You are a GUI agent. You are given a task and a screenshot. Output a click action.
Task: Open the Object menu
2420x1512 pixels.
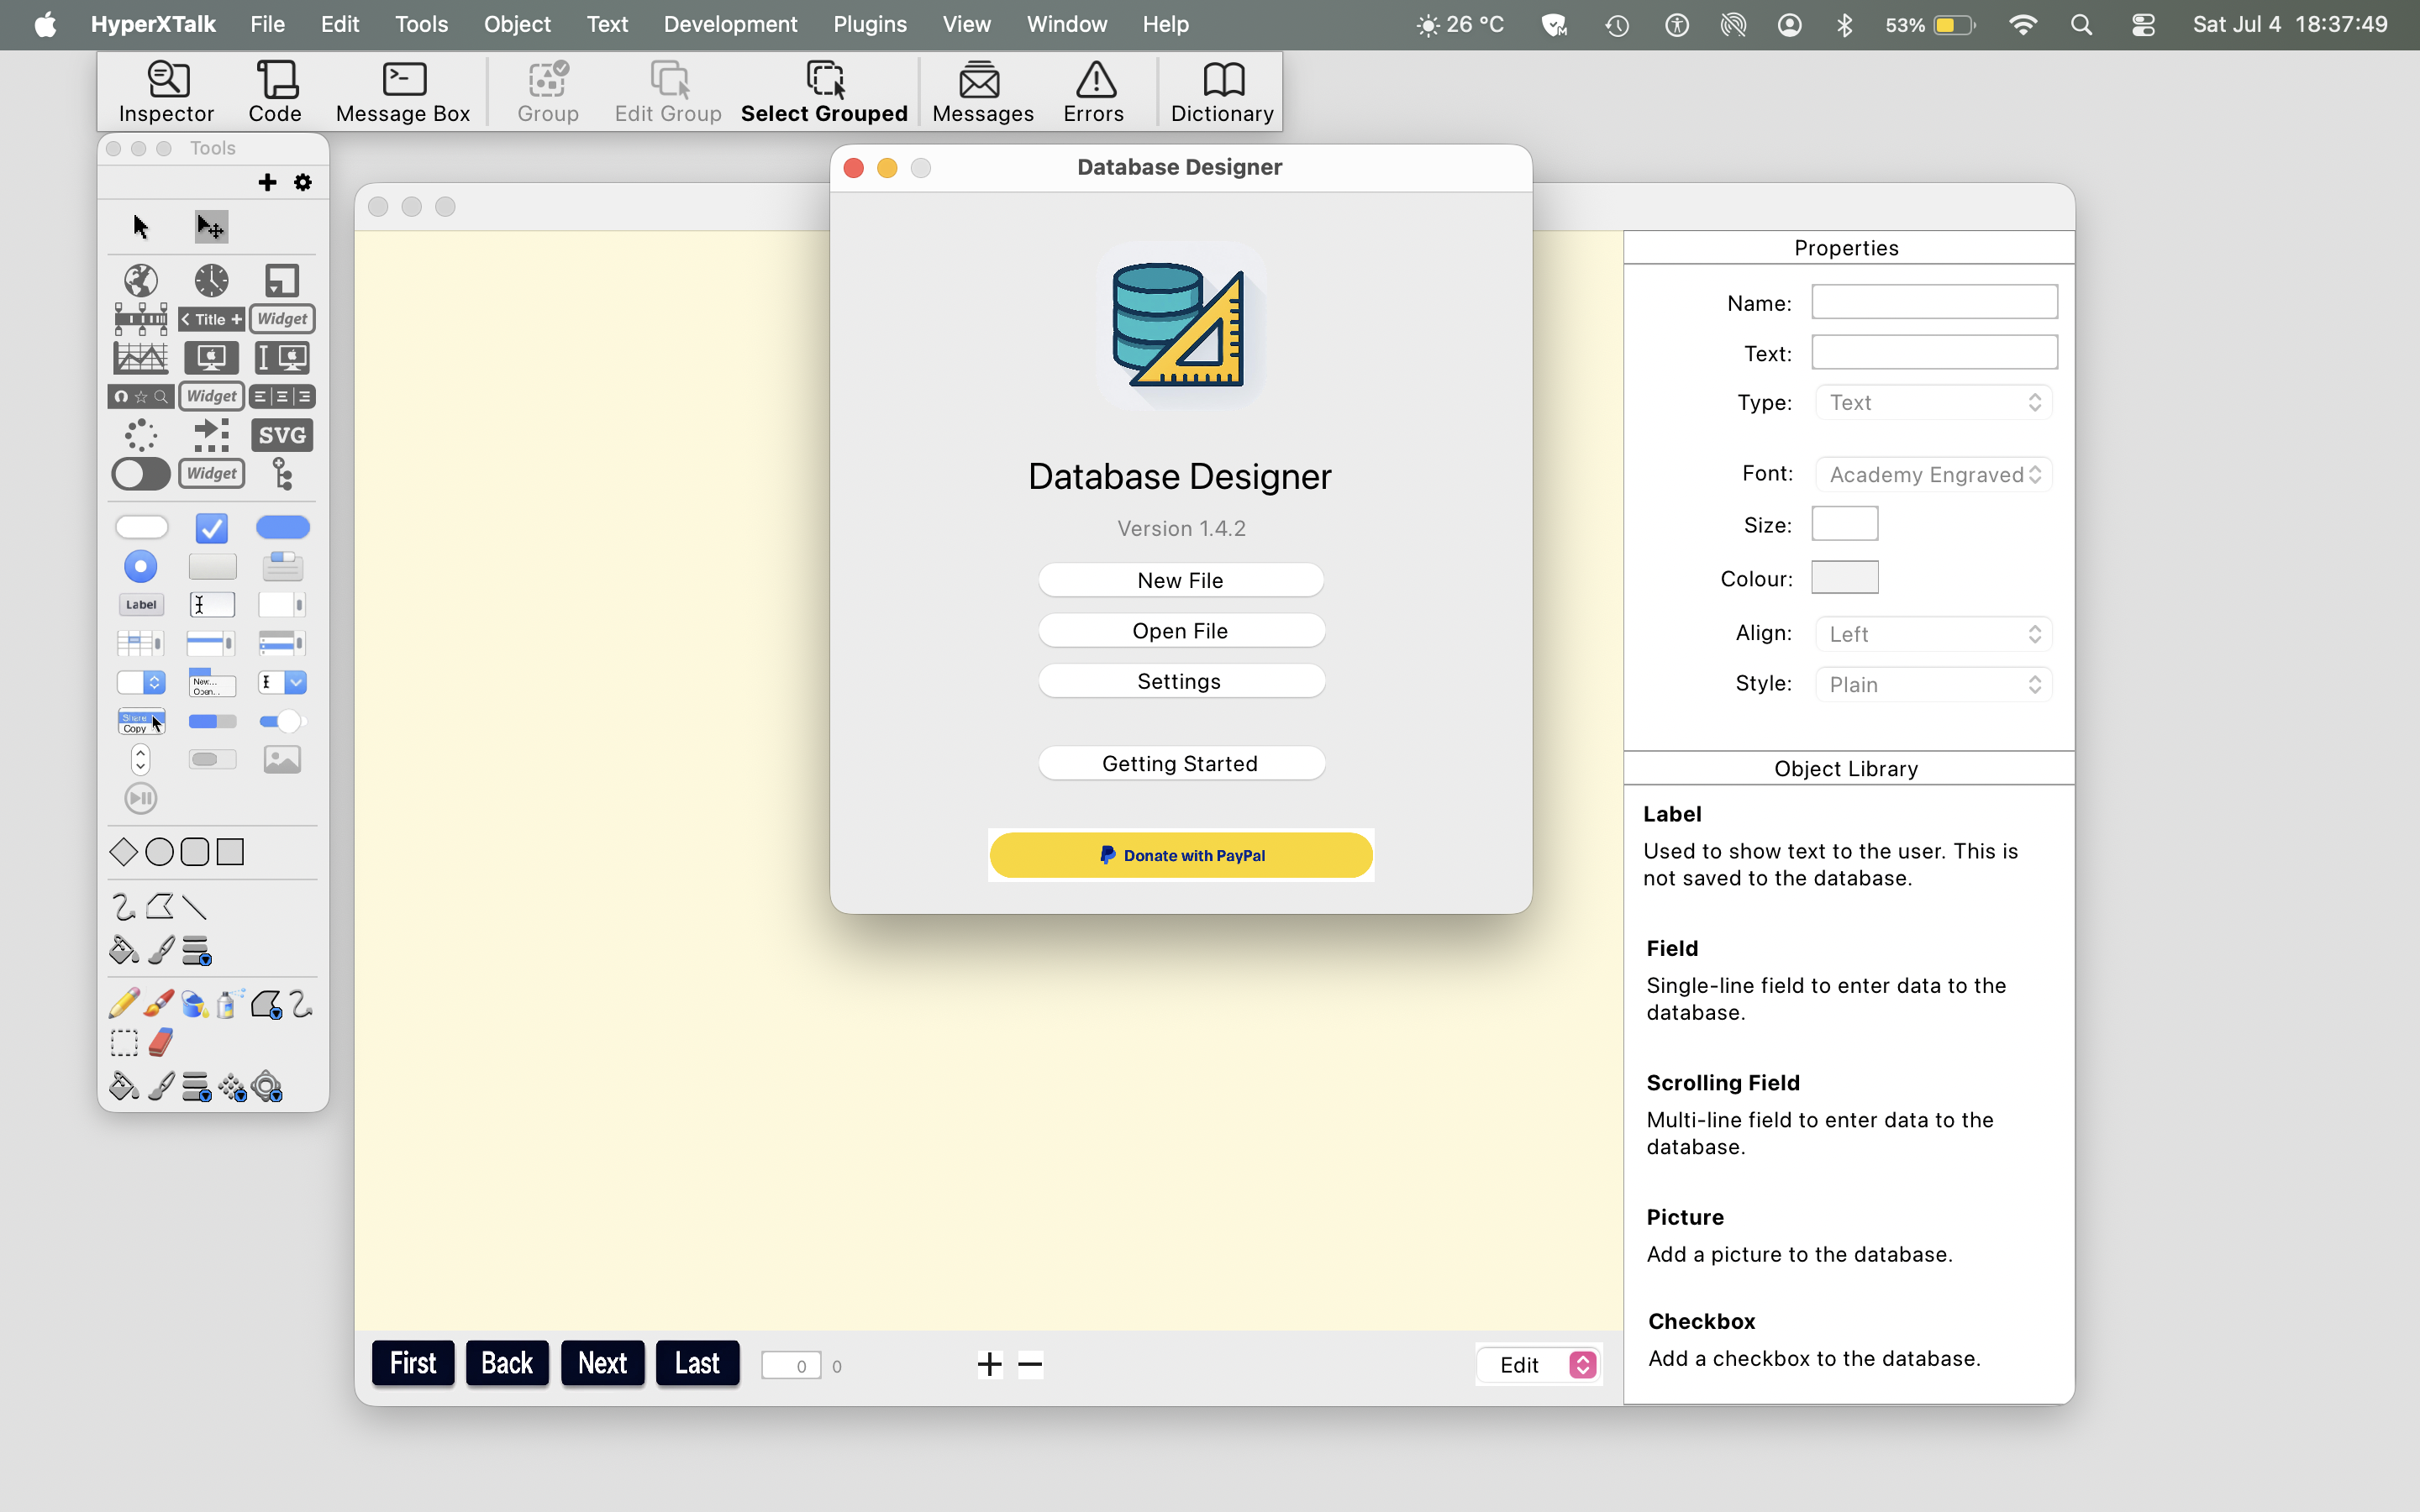[517, 24]
